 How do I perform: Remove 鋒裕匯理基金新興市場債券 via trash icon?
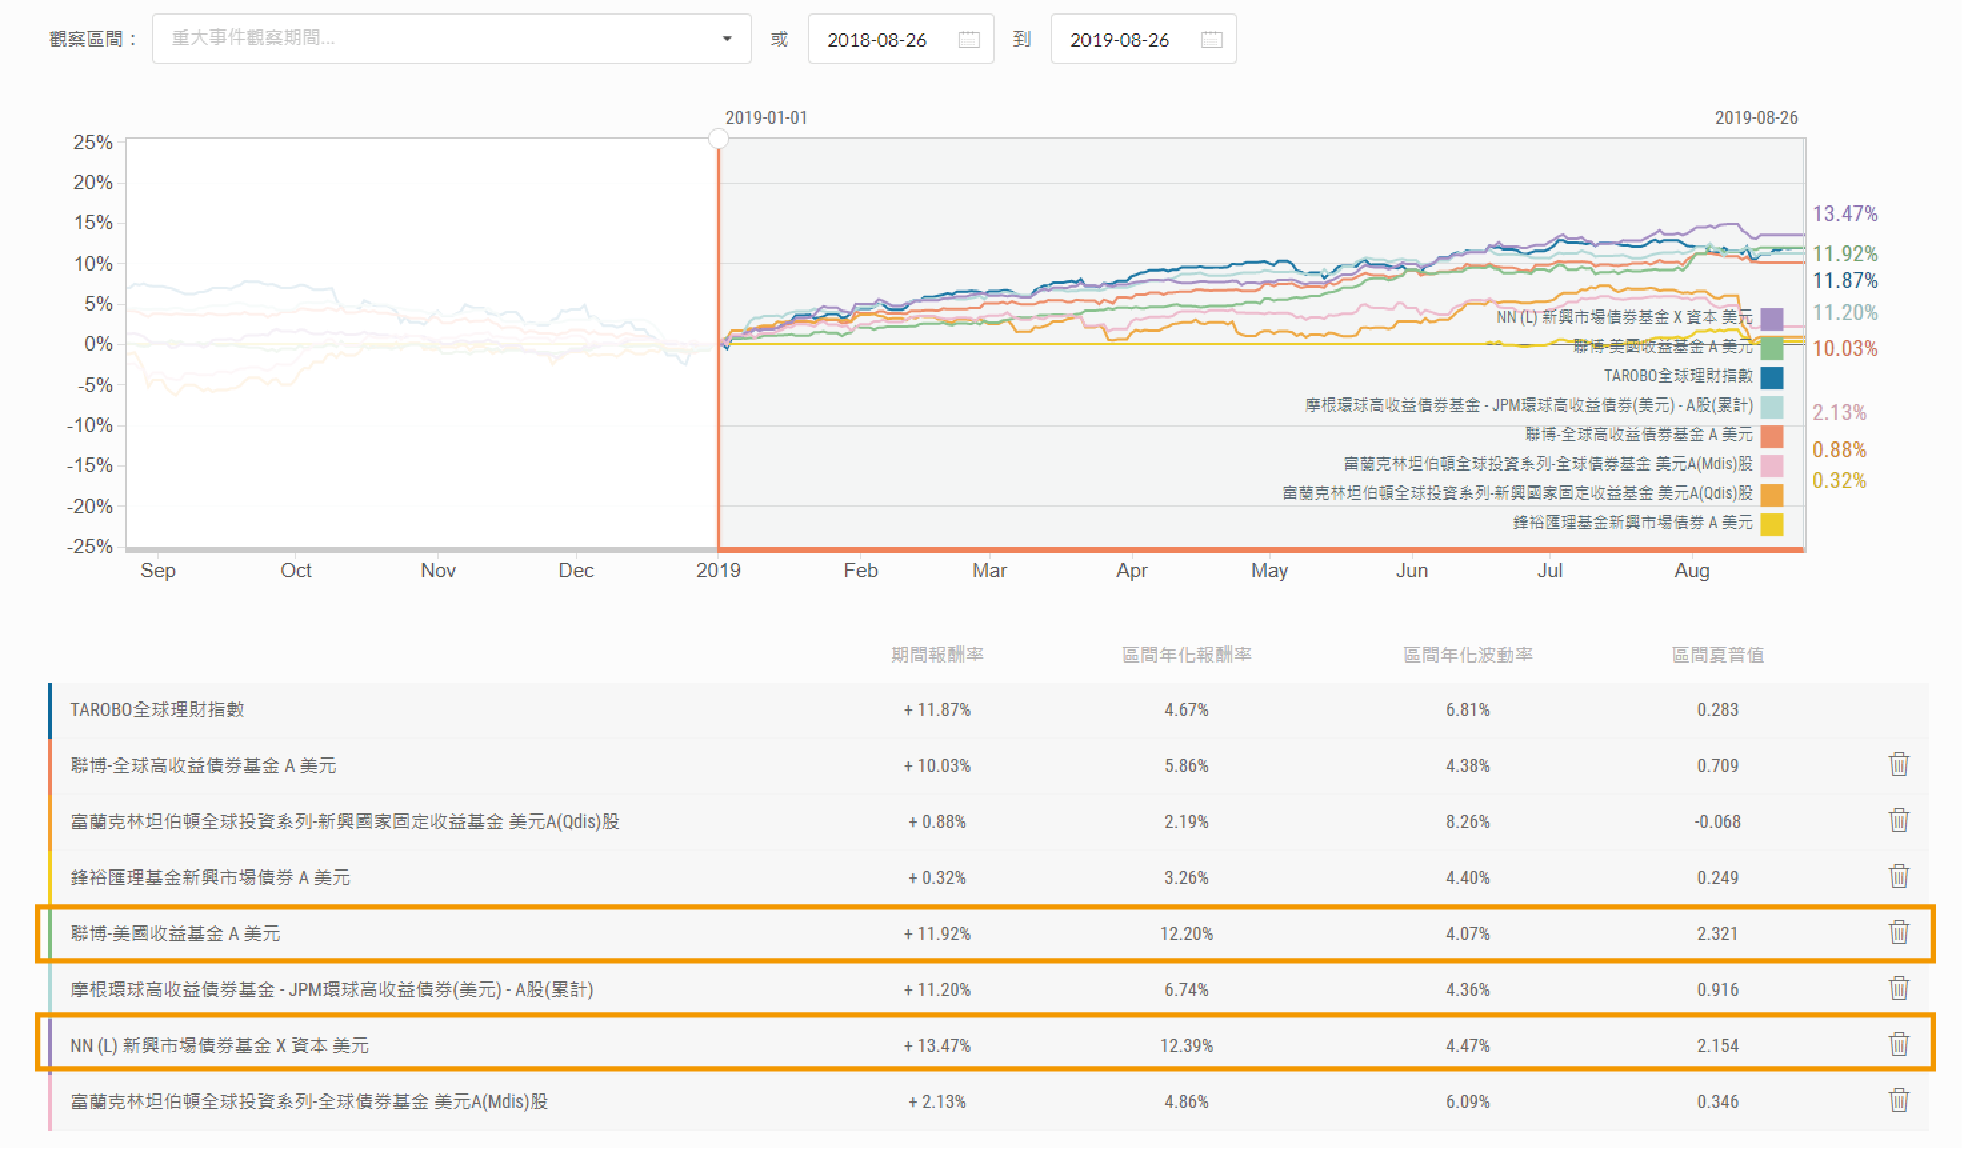[x=1898, y=877]
